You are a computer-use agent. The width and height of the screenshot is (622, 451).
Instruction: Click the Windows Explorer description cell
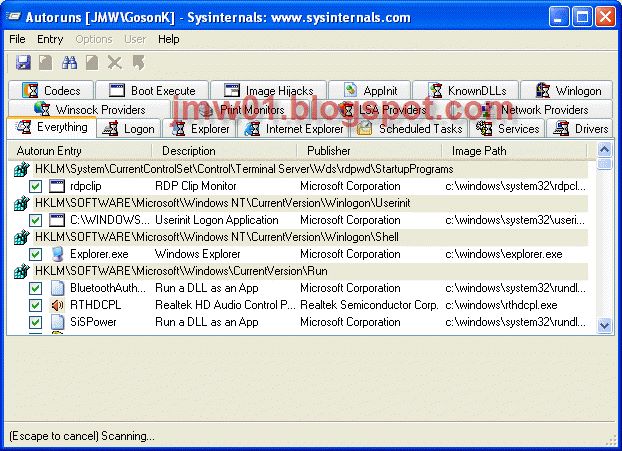(198, 254)
